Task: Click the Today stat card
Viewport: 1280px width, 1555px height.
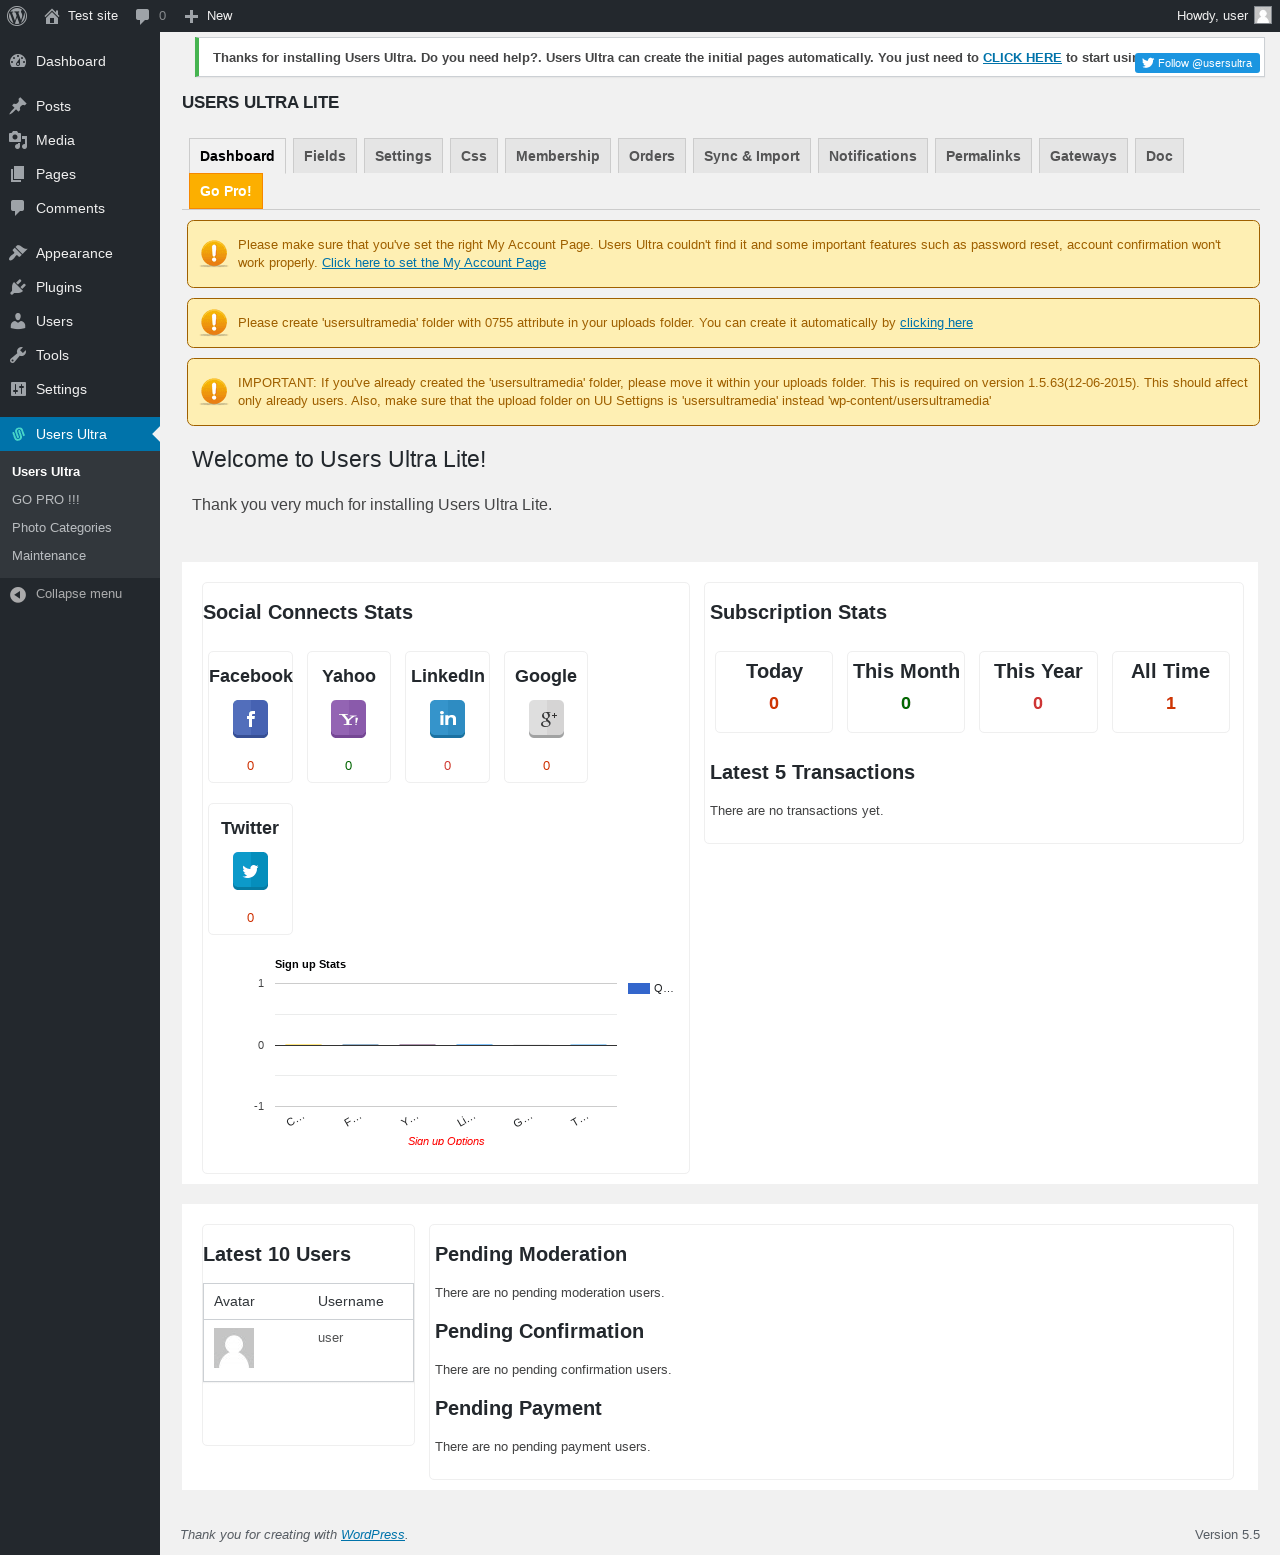Action: point(774,692)
